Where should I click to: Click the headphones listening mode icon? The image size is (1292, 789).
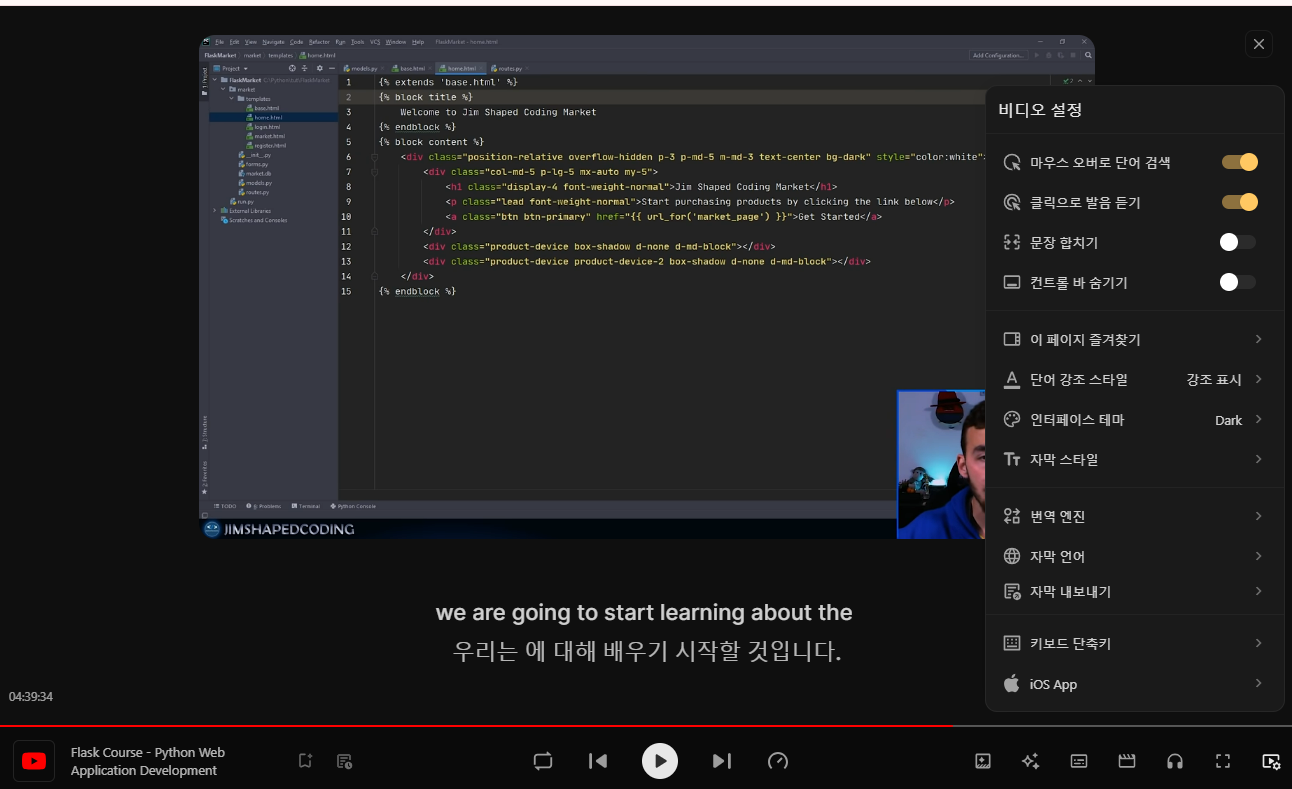click(x=1175, y=761)
